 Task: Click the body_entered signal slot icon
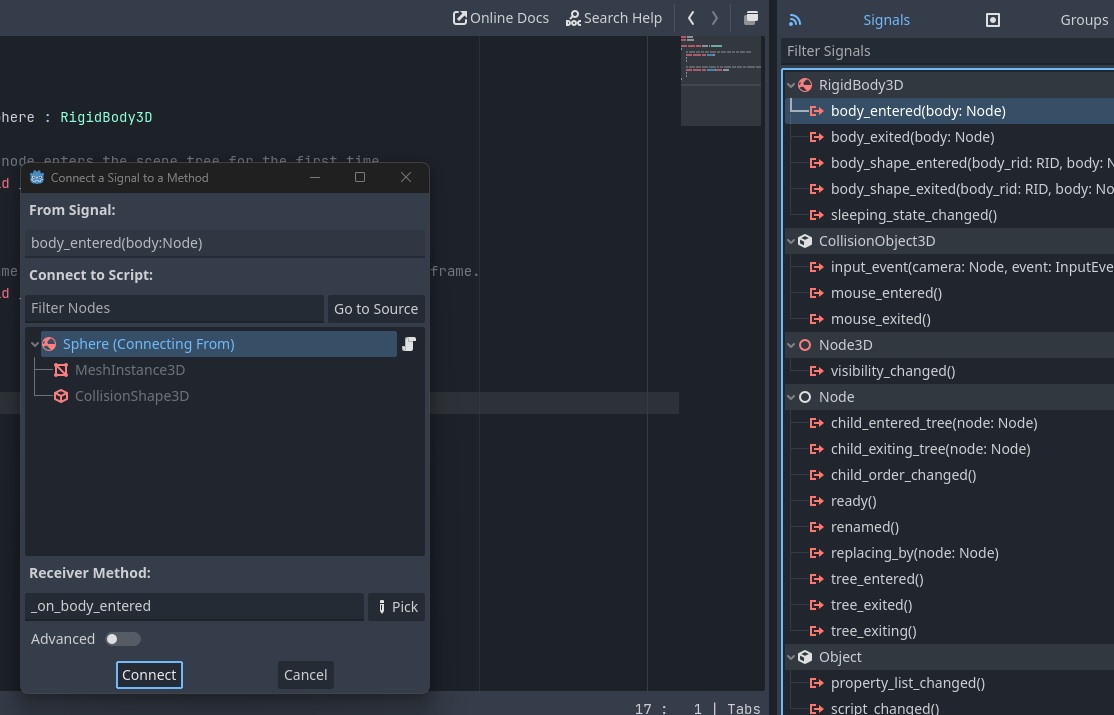(x=816, y=111)
